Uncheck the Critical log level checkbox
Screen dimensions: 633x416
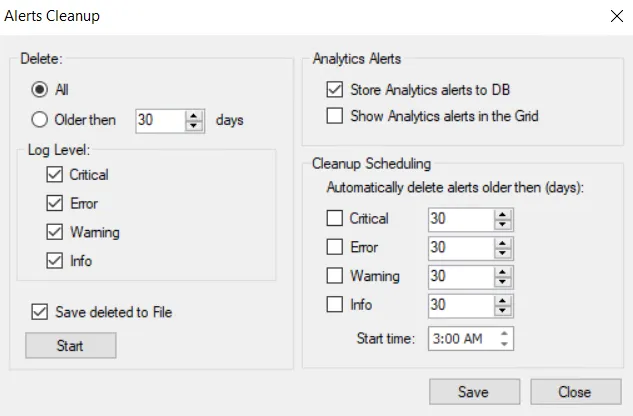point(54,174)
